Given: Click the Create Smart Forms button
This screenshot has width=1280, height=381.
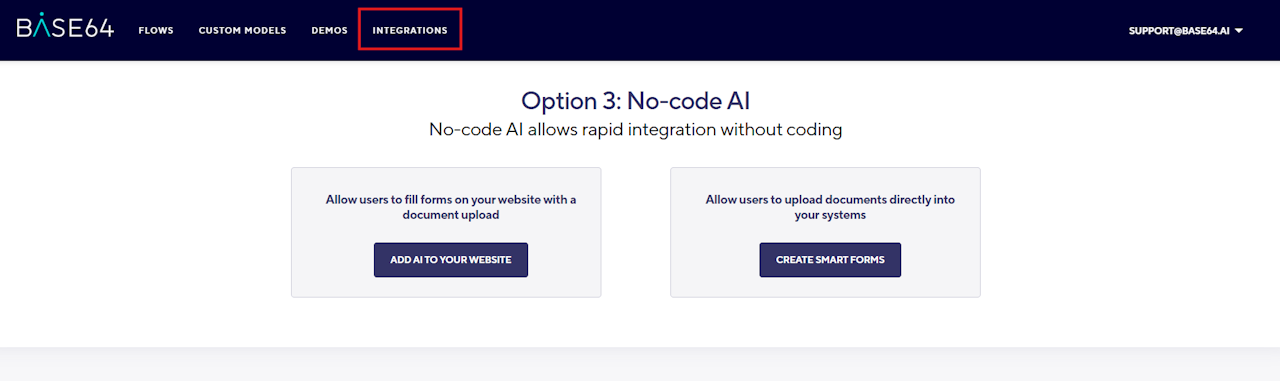Looking at the screenshot, I should [x=830, y=260].
